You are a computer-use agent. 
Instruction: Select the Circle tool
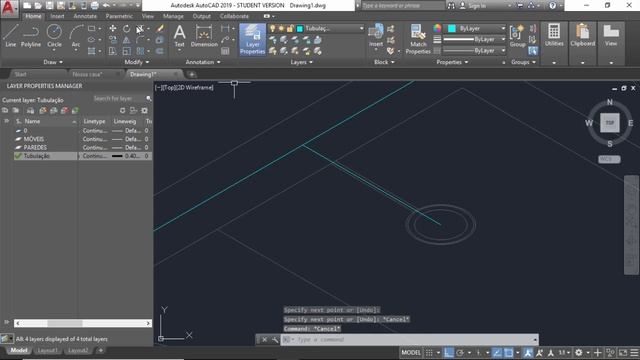click(54, 36)
